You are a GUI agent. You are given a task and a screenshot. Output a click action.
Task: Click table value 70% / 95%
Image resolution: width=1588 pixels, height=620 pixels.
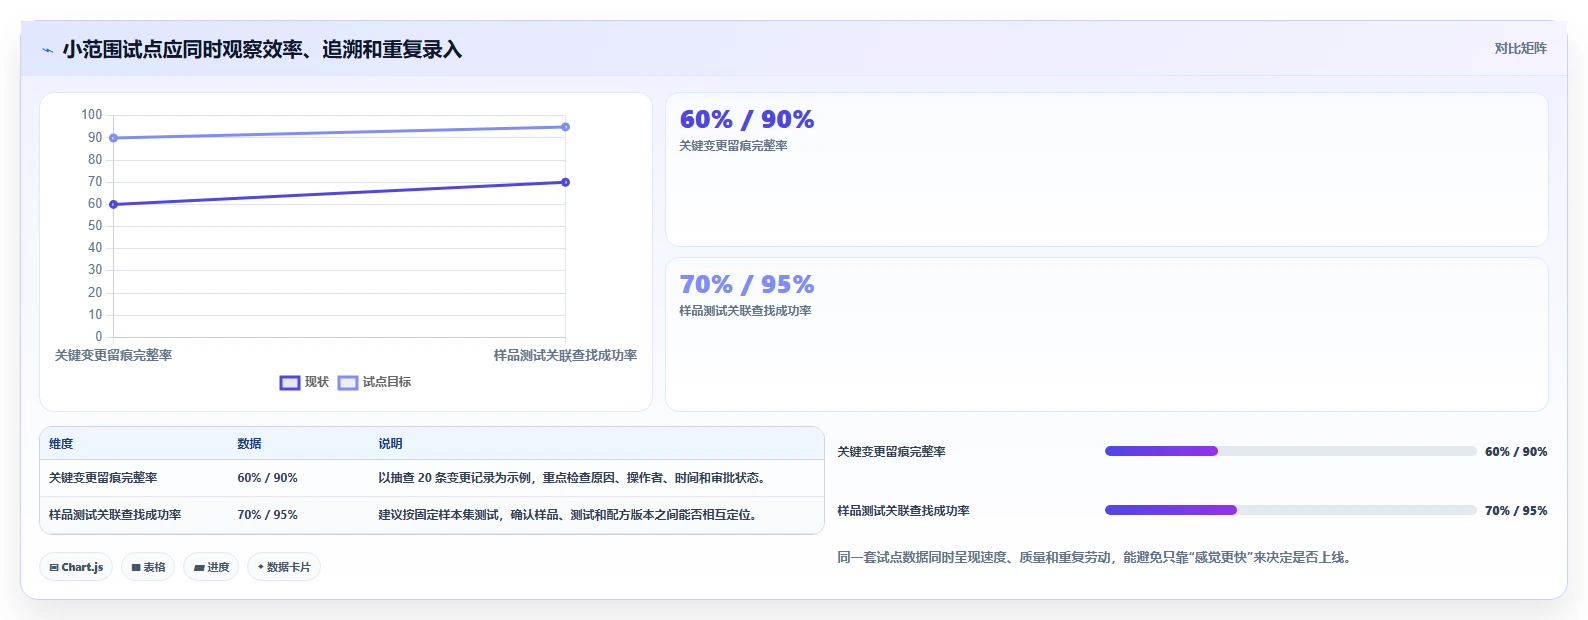tap(267, 515)
